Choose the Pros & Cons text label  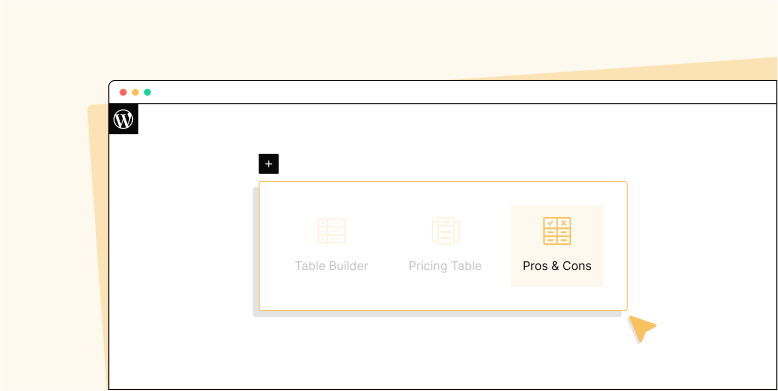[x=557, y=266]
